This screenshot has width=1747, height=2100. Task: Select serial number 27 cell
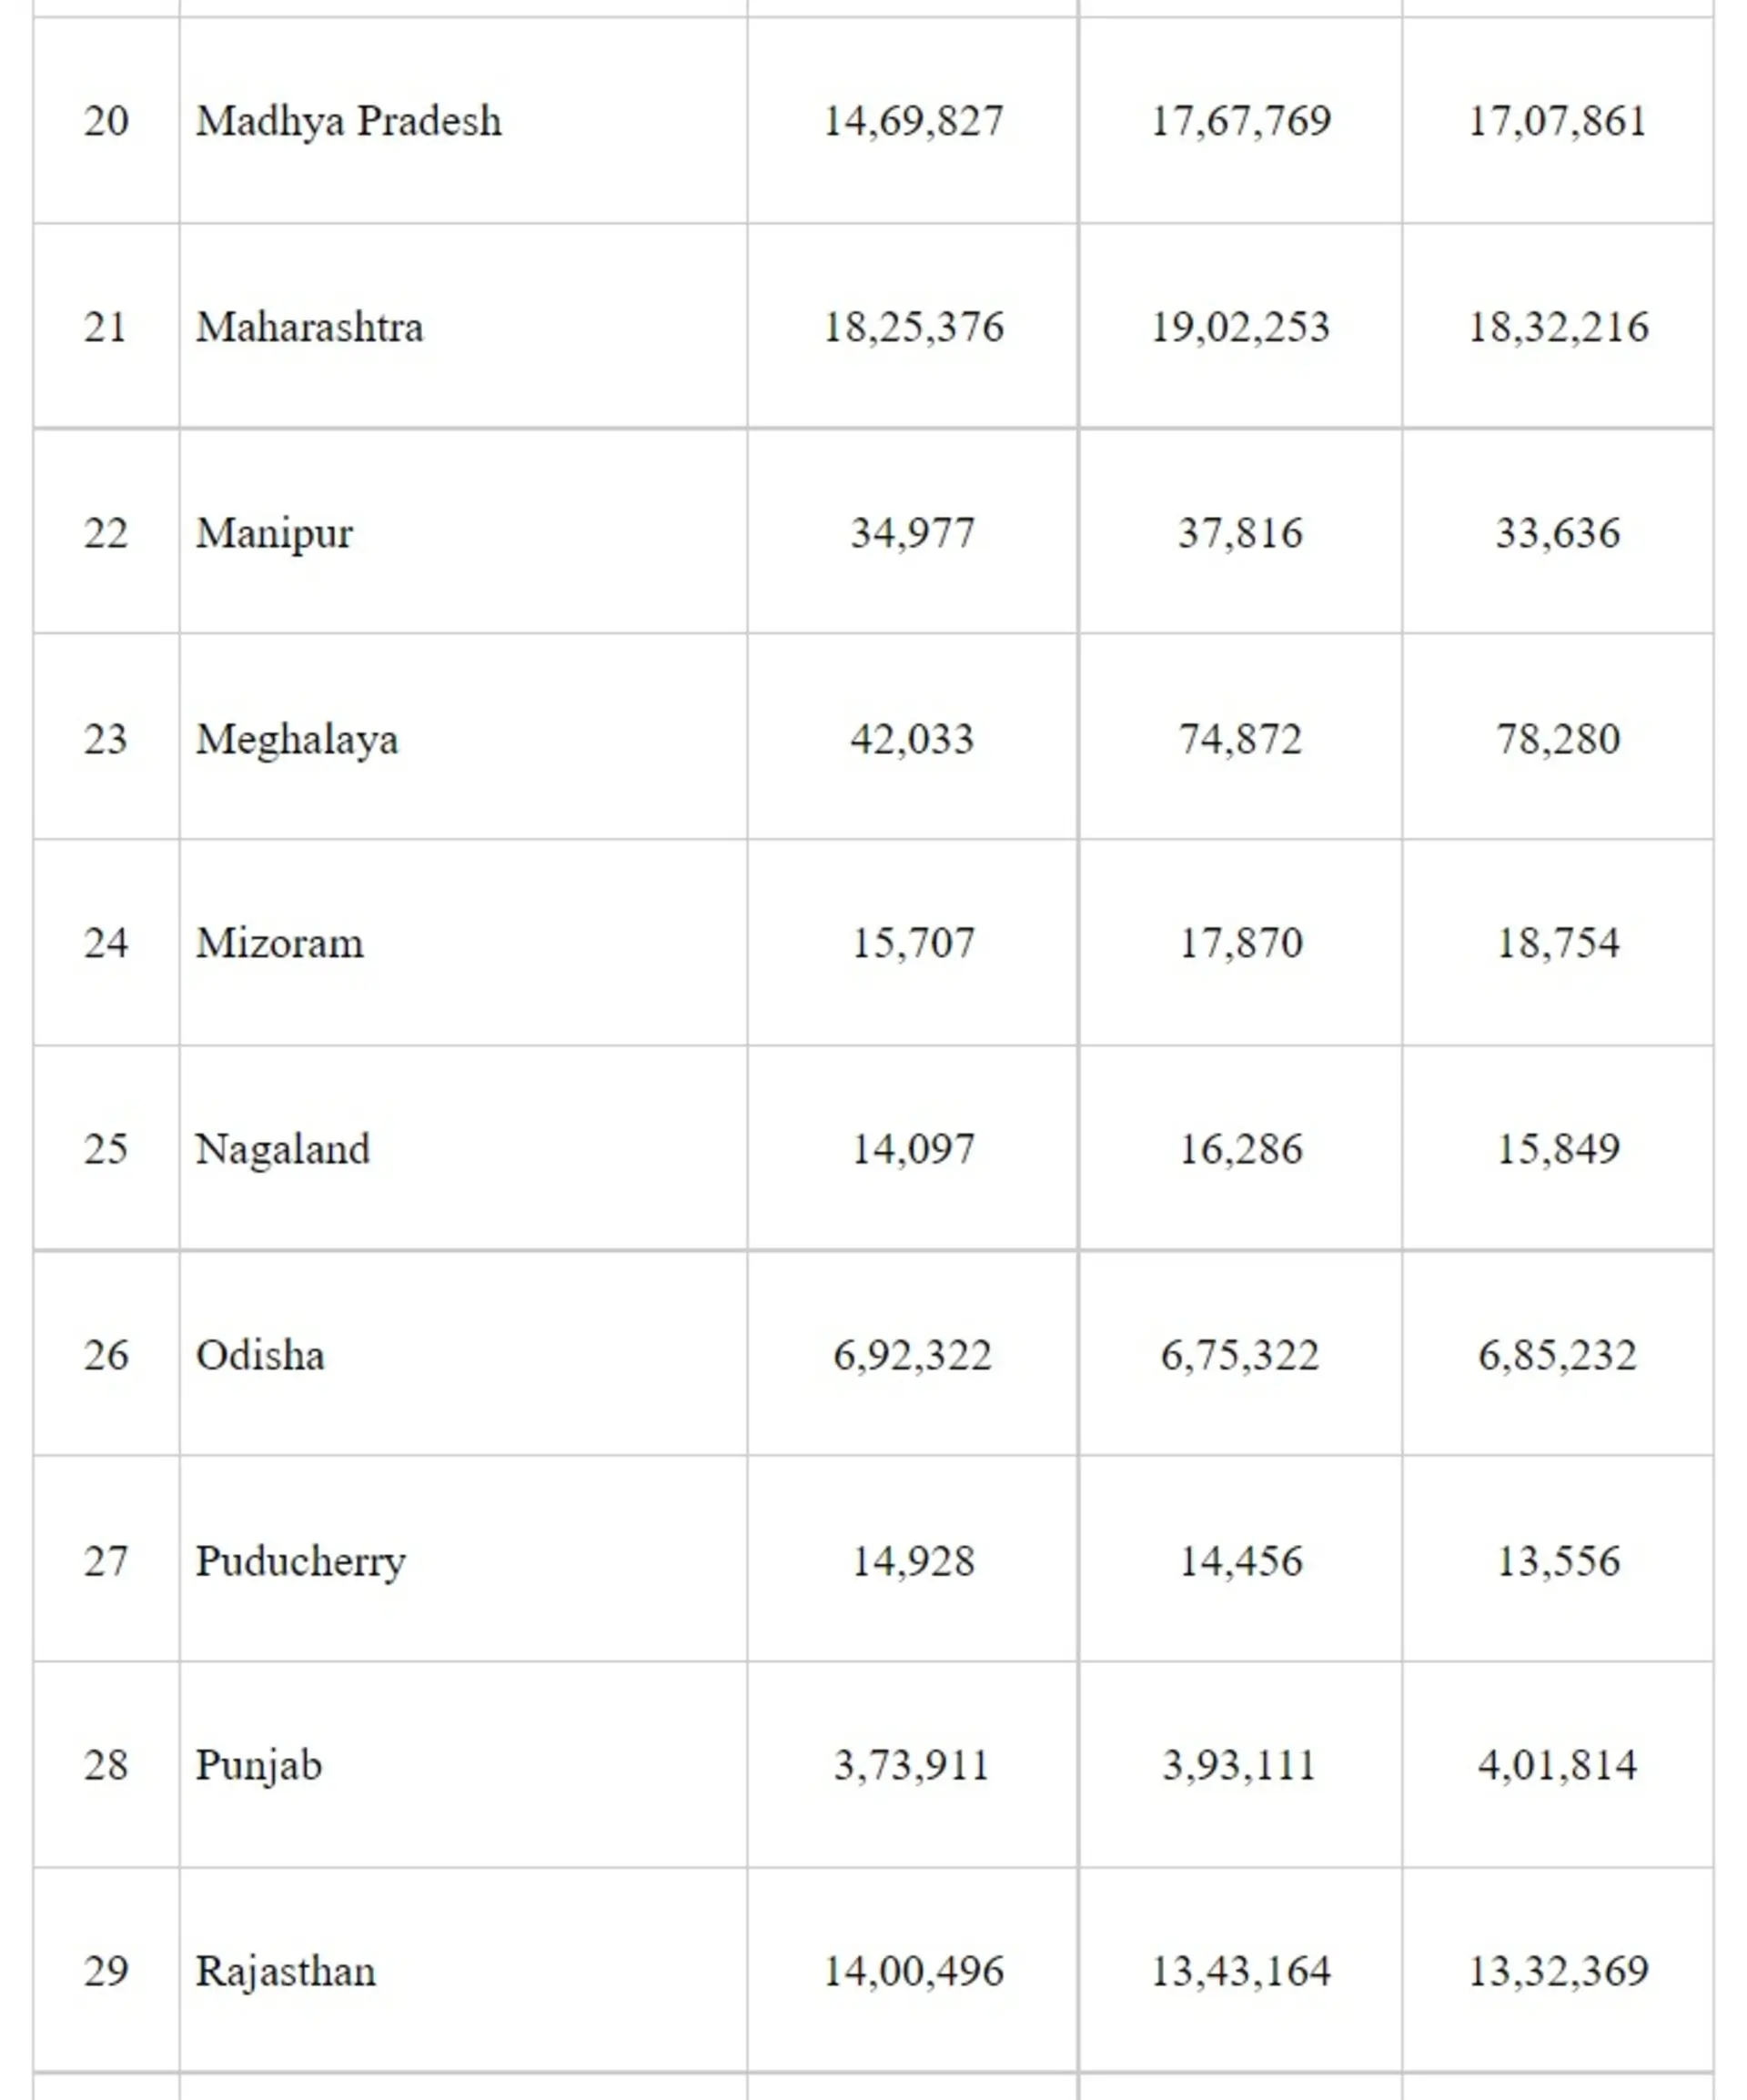point(106,1561)
